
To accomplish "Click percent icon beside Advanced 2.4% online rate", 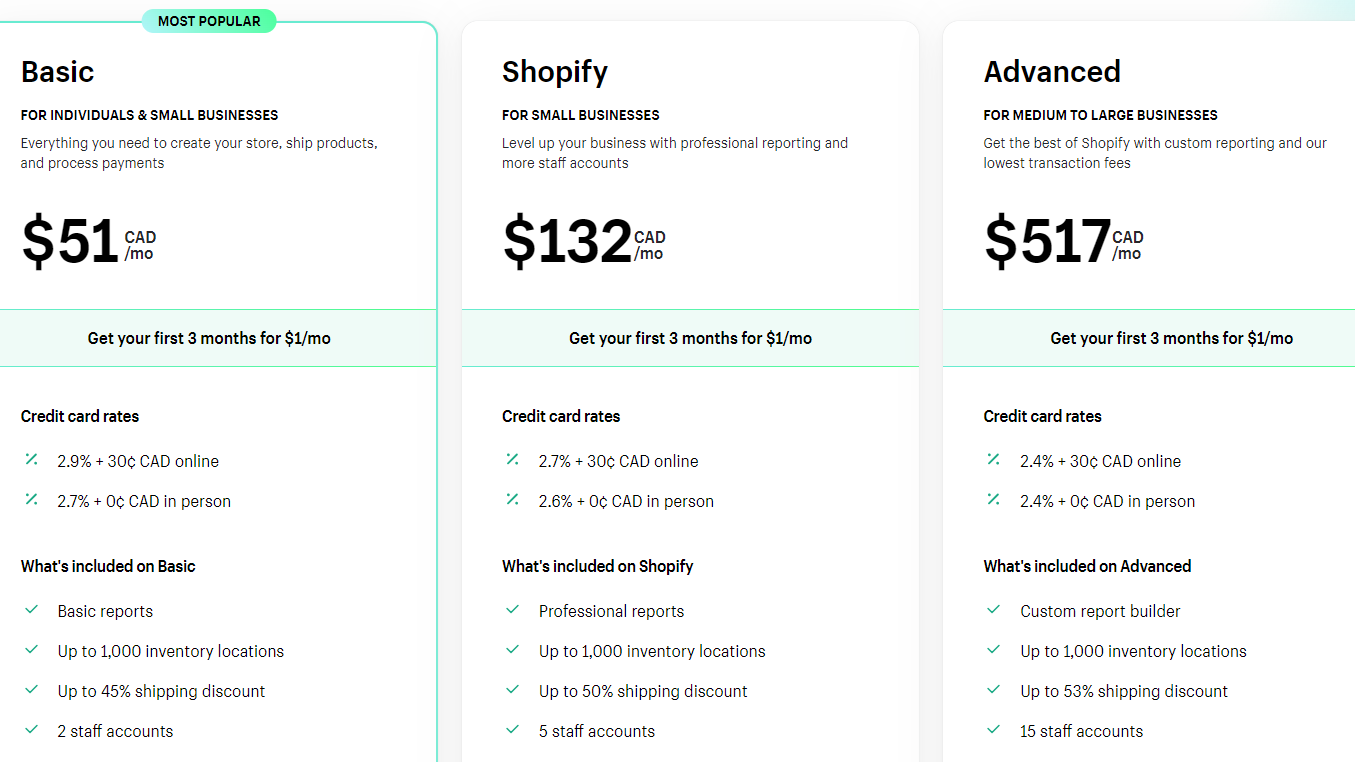I will click(994, 460).
